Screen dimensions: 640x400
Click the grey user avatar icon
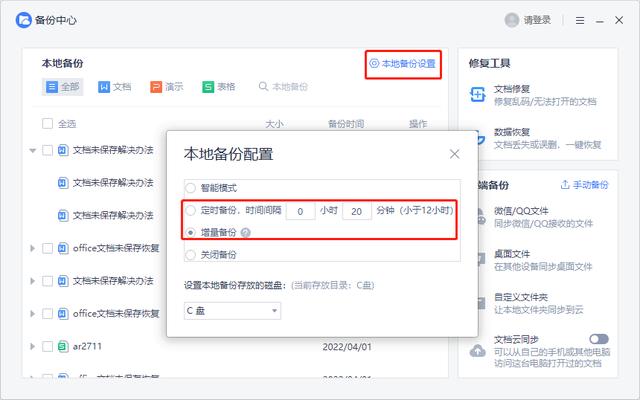511,20
